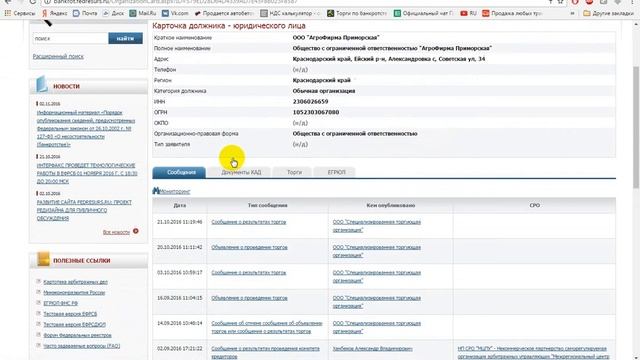Click the browser address bar URL
Image resolution: width=640 pixels, height=360 pixels.
(x=176, y=2)
